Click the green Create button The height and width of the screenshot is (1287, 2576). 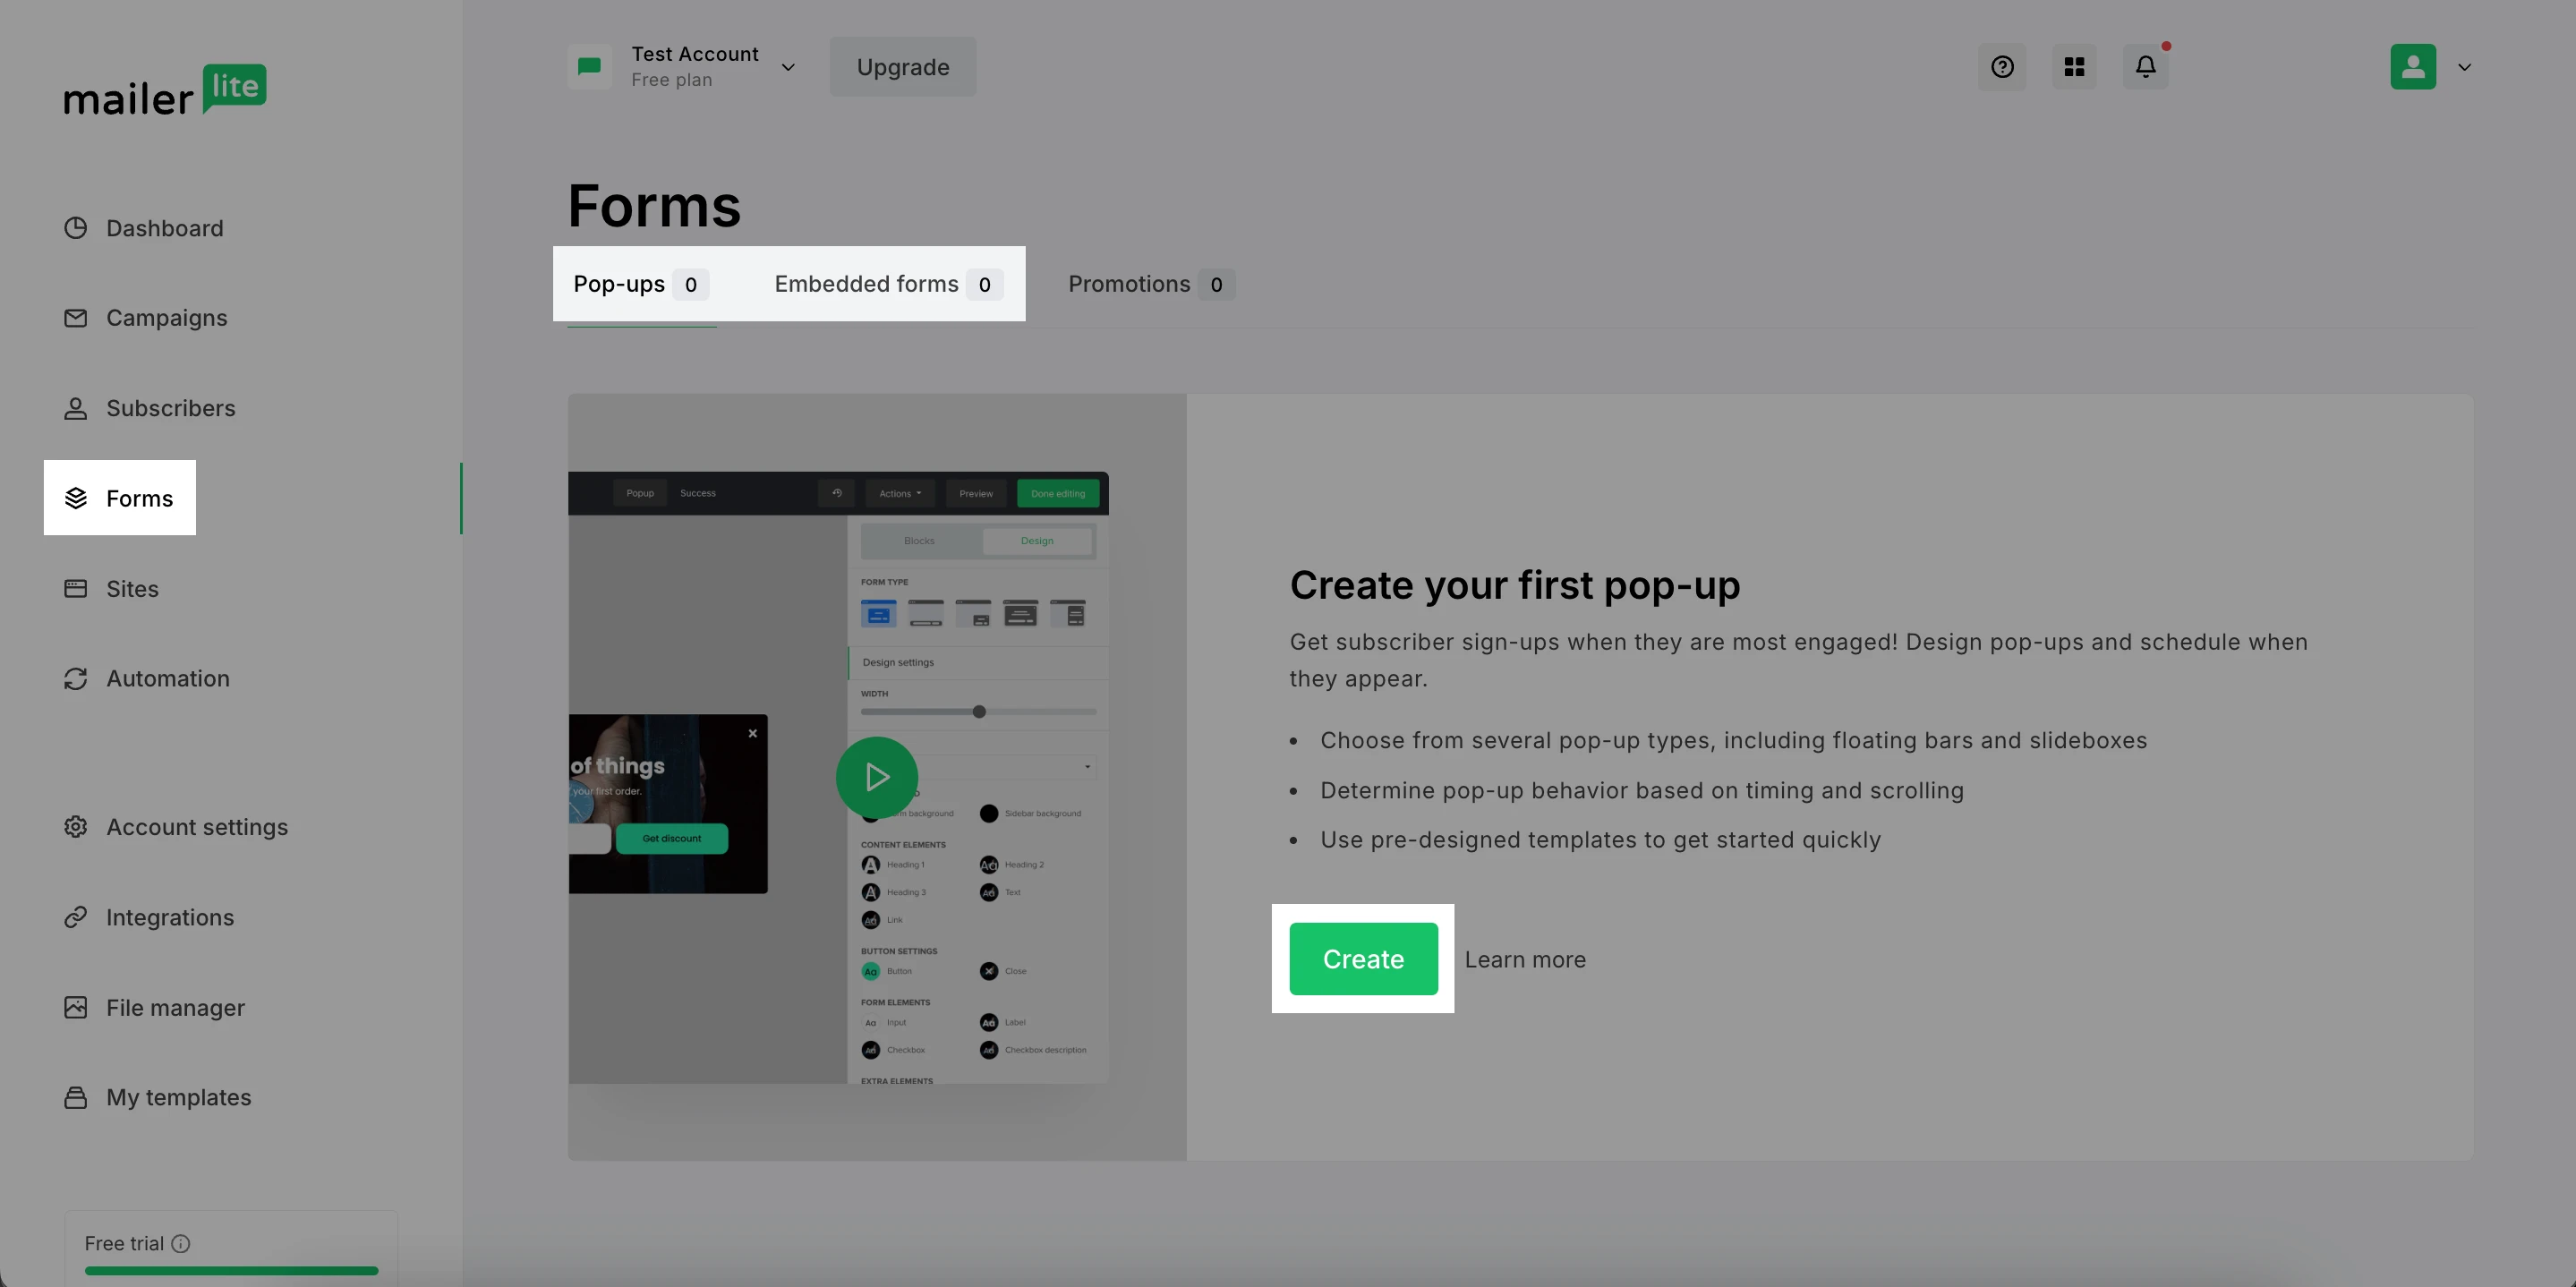[x=1362, y=959]
